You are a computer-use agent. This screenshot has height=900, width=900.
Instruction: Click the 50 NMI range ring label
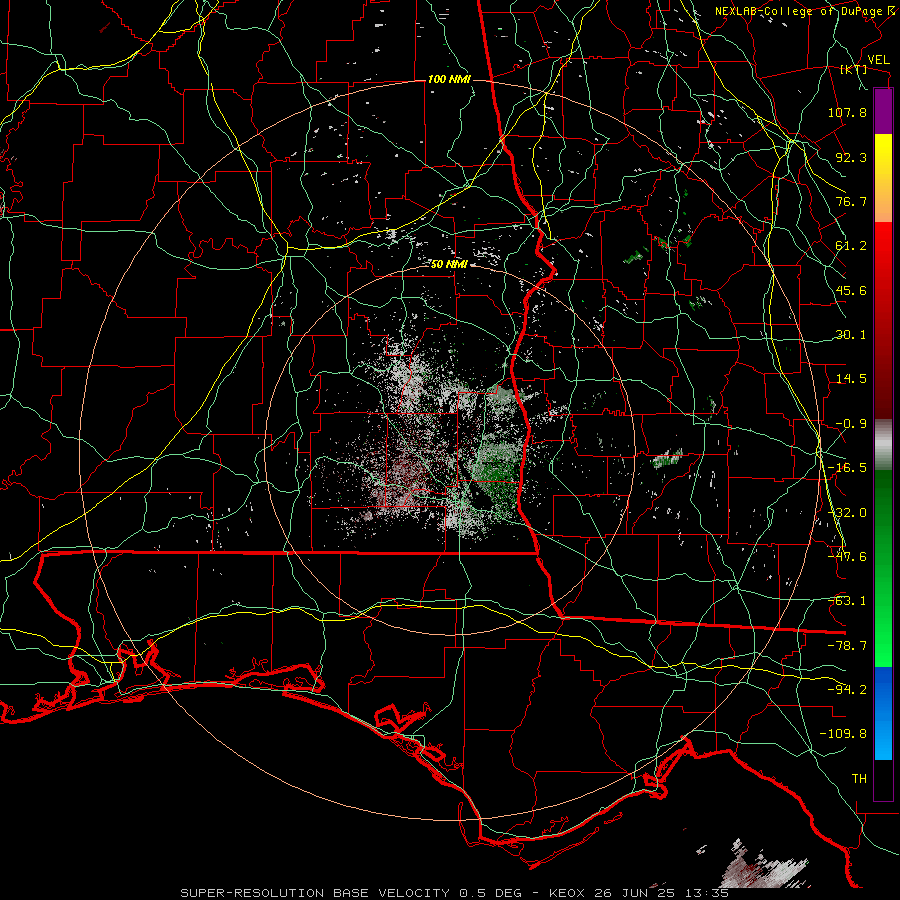point(449,265)
